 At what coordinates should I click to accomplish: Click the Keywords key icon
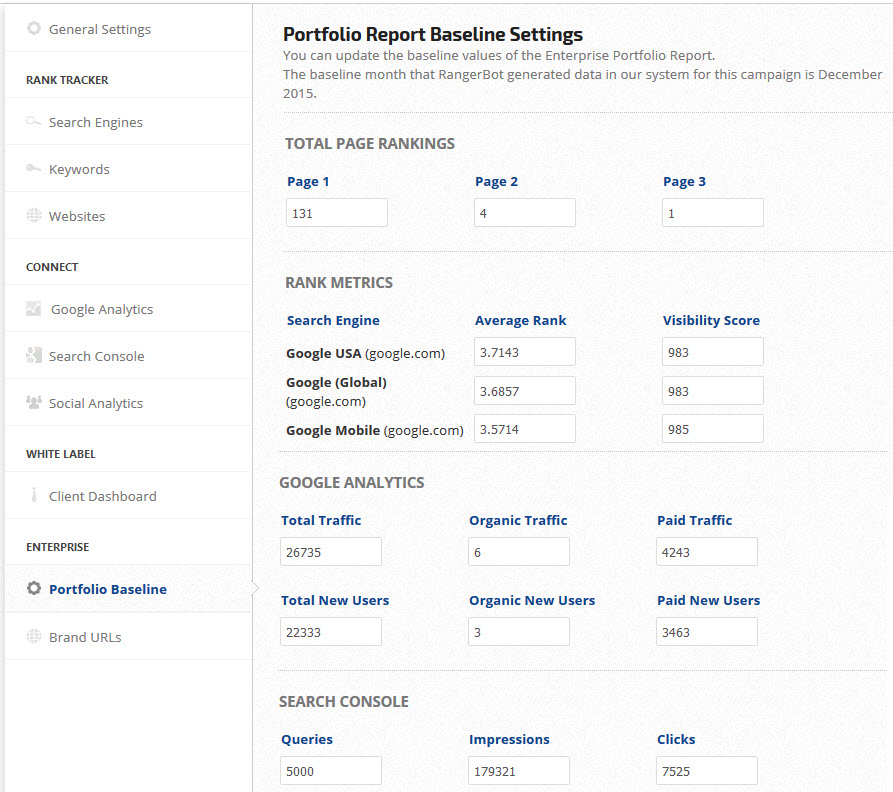click(34, 169)
